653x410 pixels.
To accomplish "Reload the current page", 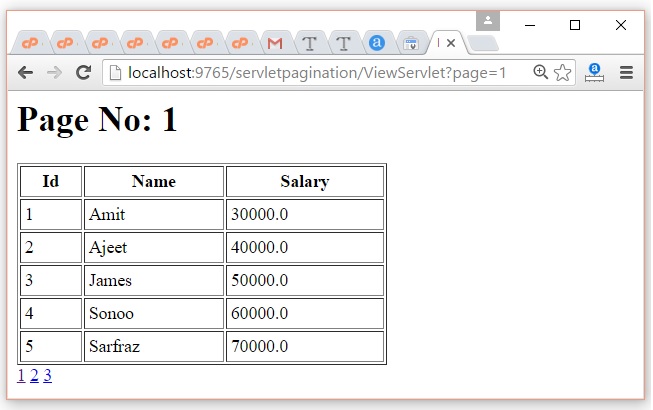I will click(84, 72).
